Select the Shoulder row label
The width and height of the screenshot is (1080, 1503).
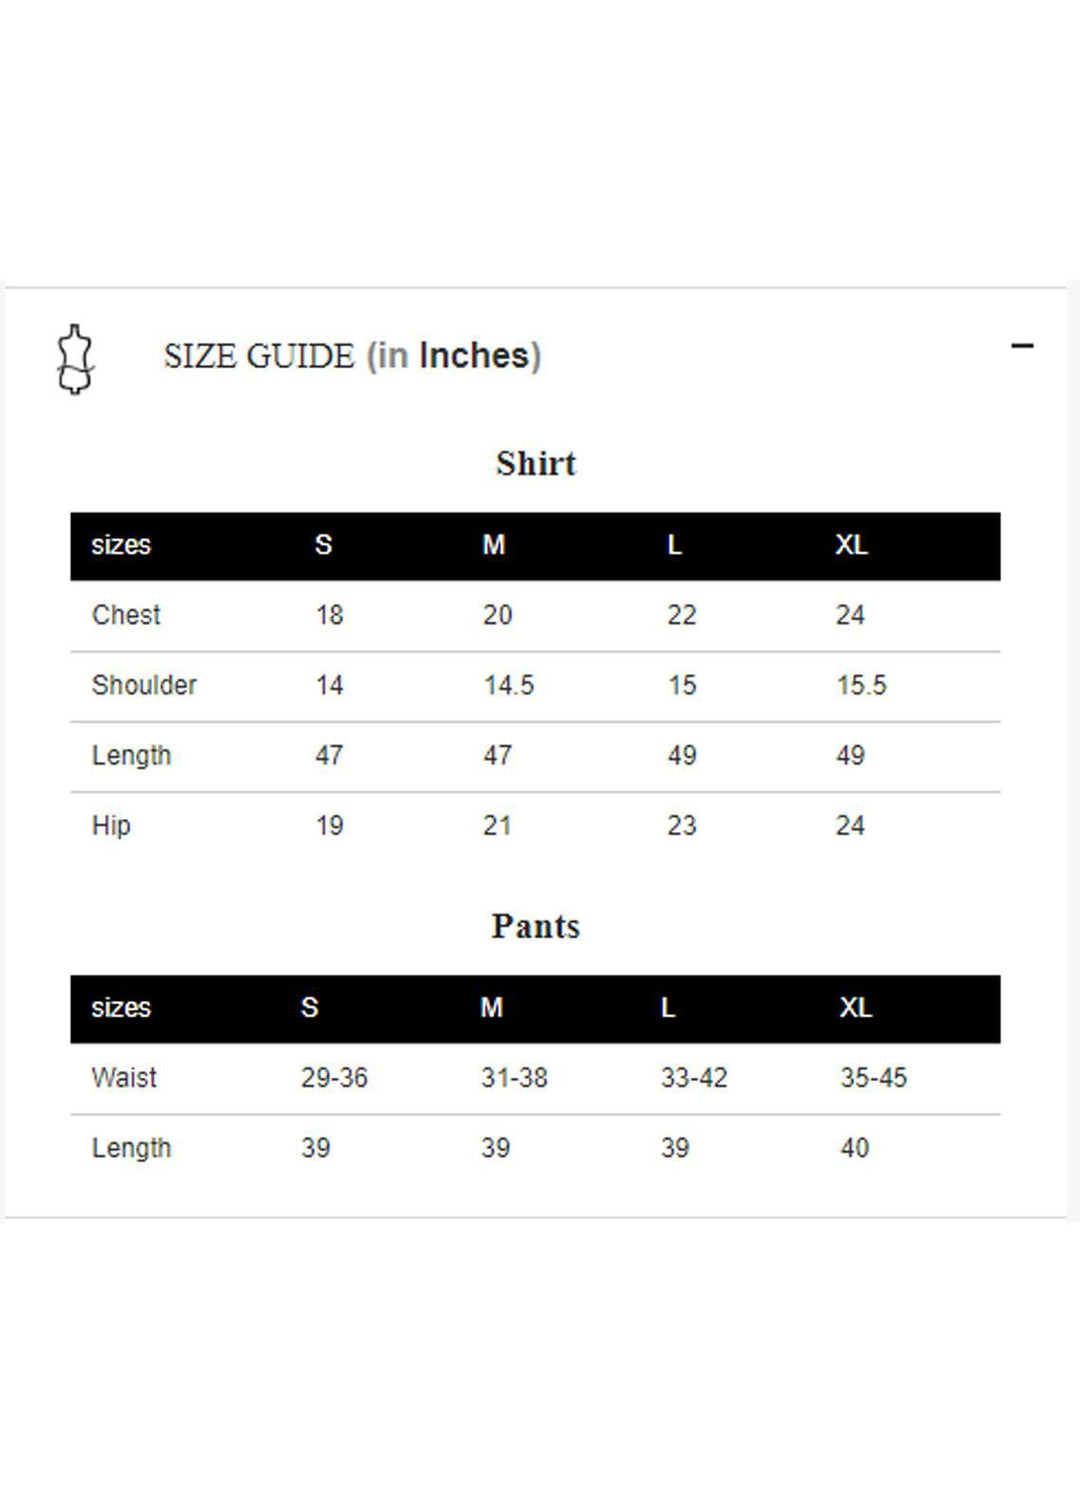coord(144,685)
